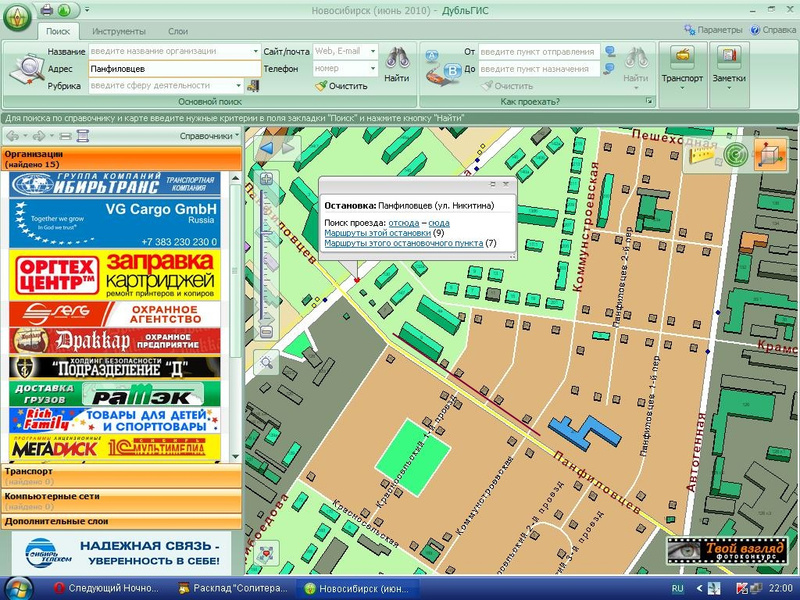Click the rubric catalog icon beside Рубрика
This screenshot has width=800, height=600.
[x=253, y=85]
